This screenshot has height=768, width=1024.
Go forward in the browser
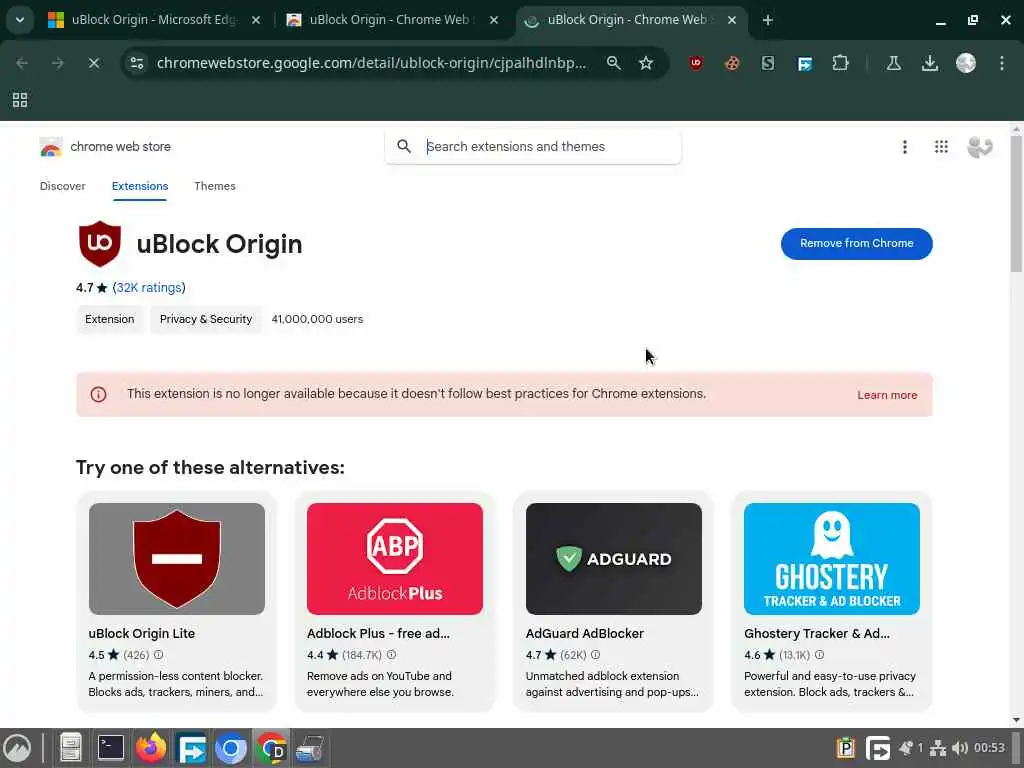[x=57, y=63]
